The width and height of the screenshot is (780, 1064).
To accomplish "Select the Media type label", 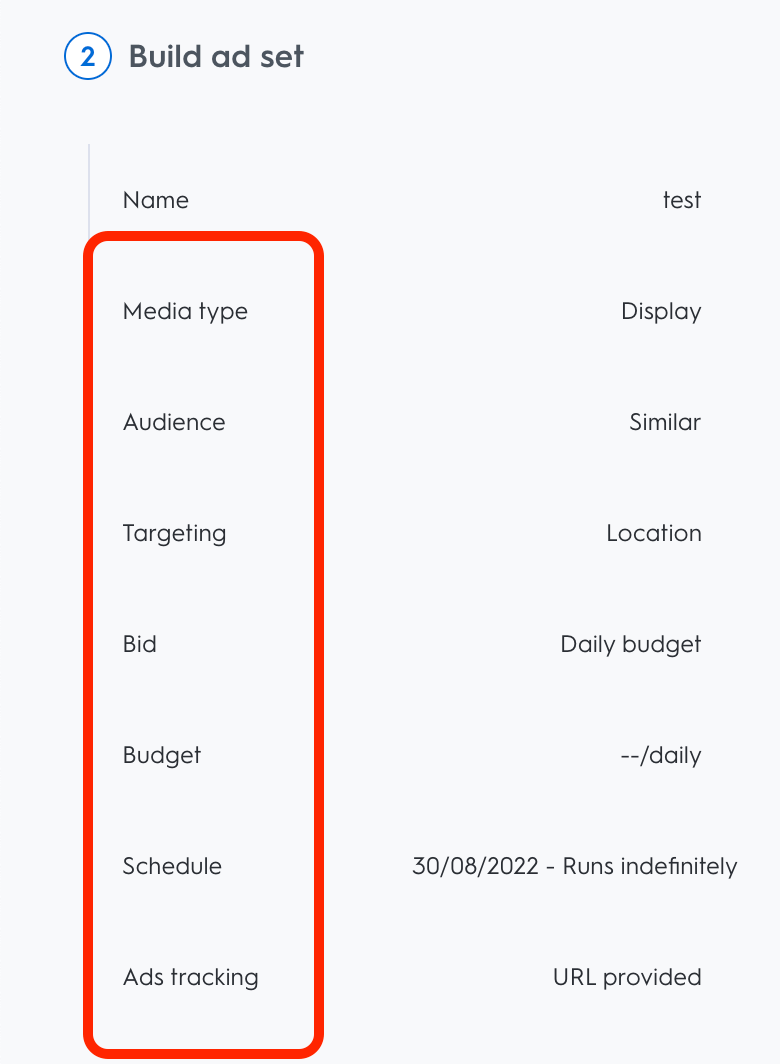I will (185, 311).
